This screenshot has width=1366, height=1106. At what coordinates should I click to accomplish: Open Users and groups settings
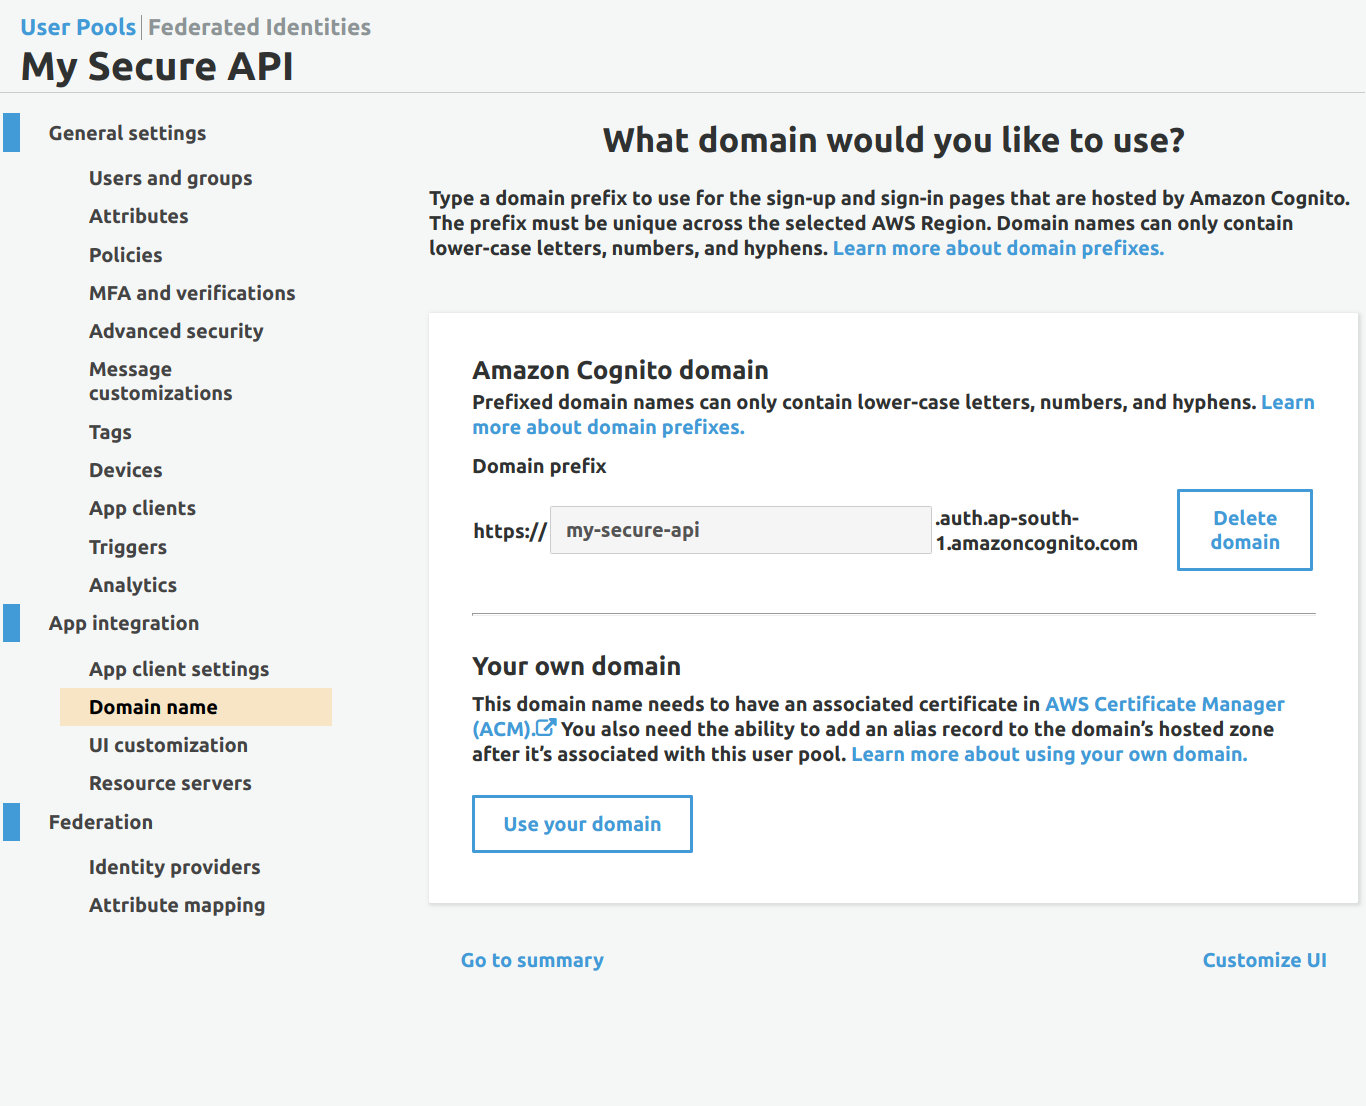[x=170, y=178]
